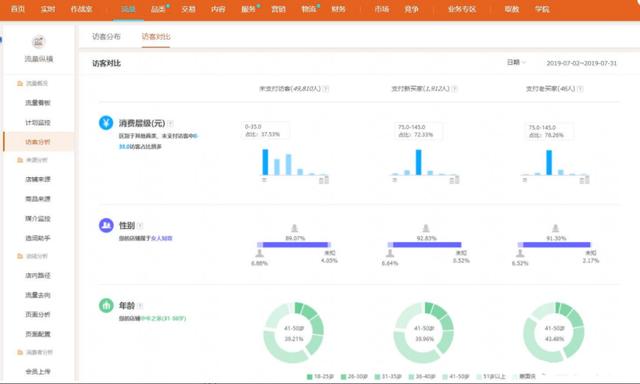The height and width of the screenshot is (384, 640).
Task: Click the date range 2019-07-02~2019-07-31
Action: point(581,63)
